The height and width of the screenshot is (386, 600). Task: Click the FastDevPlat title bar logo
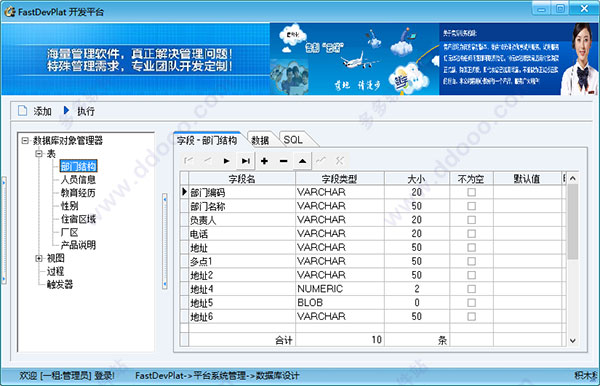point(10,12)
